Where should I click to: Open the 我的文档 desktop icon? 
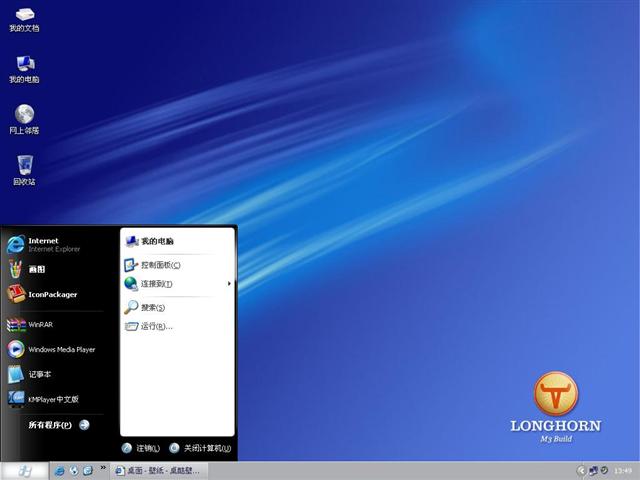point(24,20)
